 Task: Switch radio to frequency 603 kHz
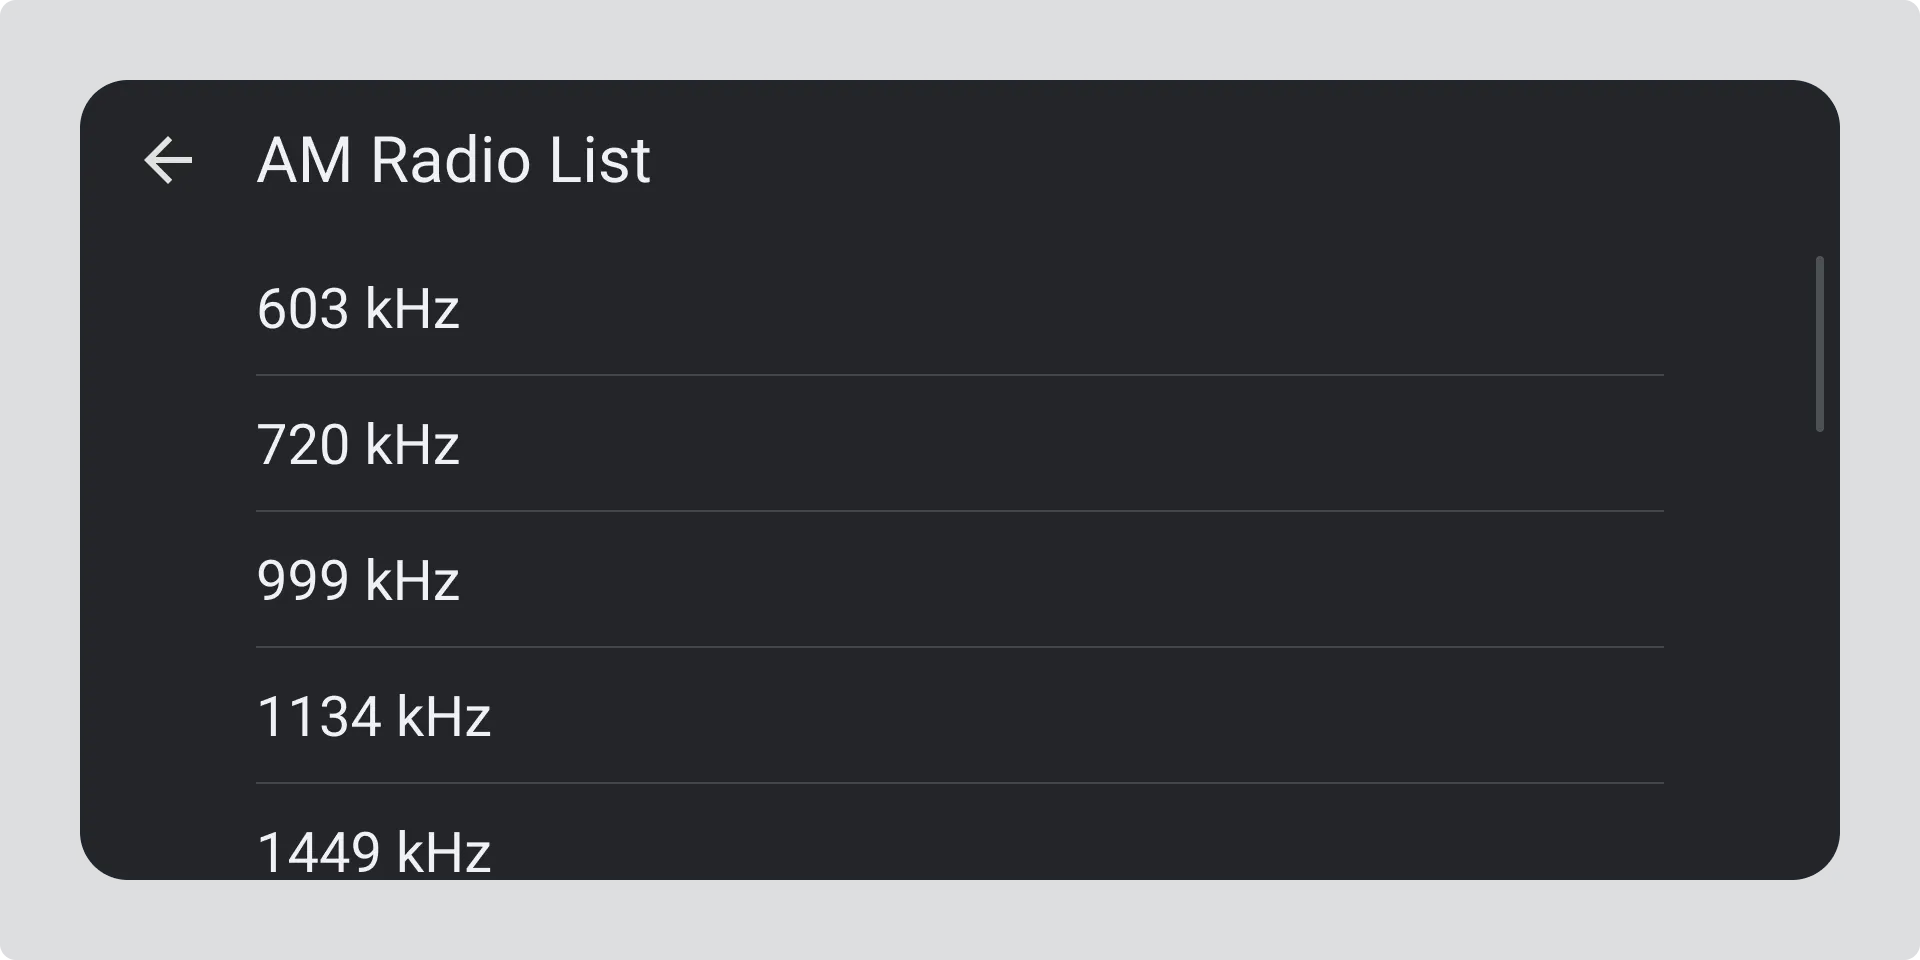[358, 308]
